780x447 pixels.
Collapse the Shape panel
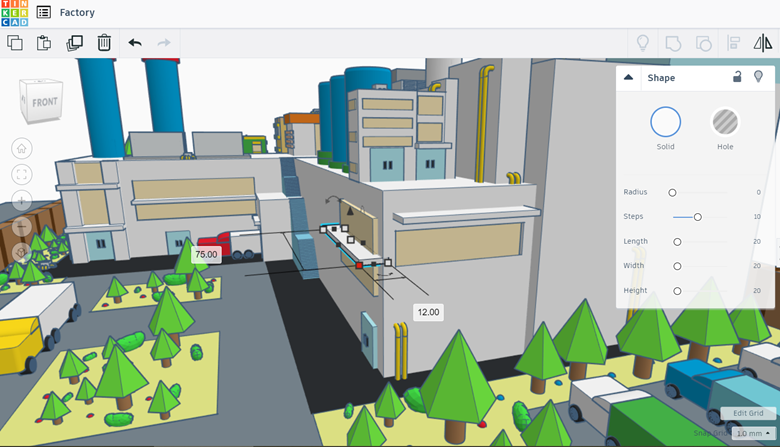(x=628, y=78)
